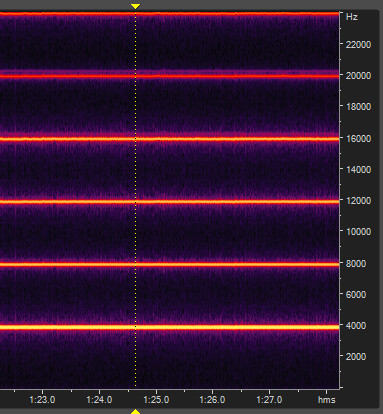The height and width of the screenshot is (414, 383).
Task: Select the 2000 mark on frequency ruler
Action: click(356, 357)
